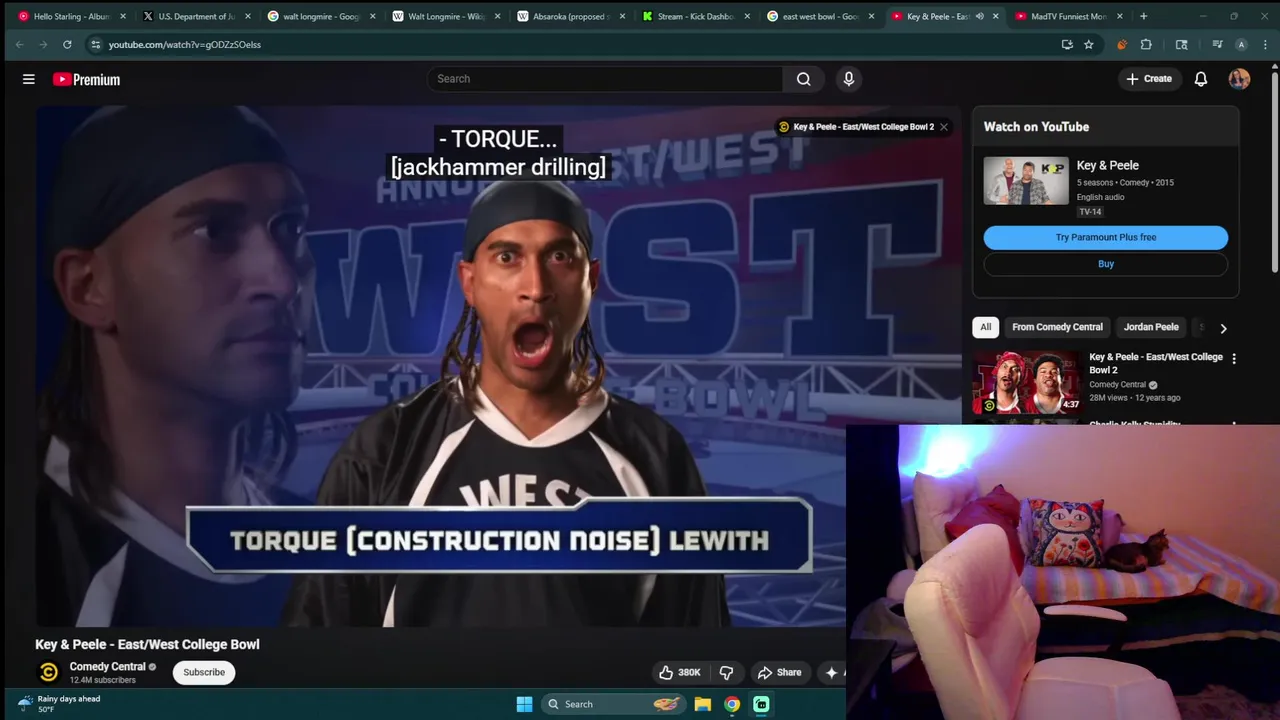Switch to the MadTV Funniest Moments tab
This screenshot has width=1280, height=720.
coord(1068,16)
